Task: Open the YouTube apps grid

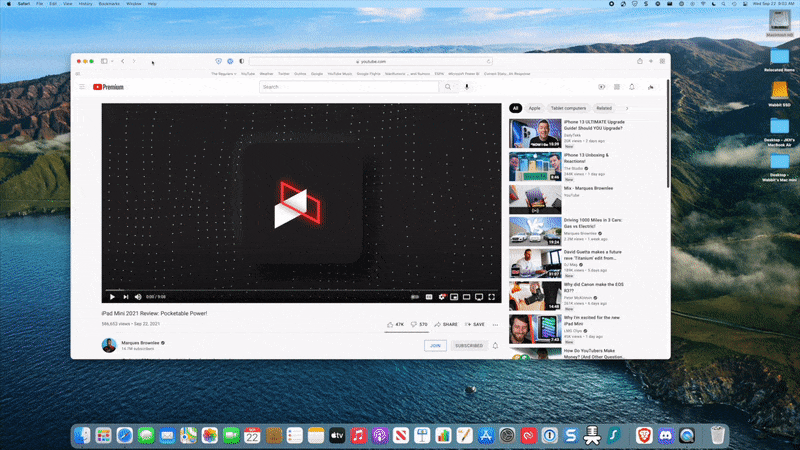Action: (617, 87)
